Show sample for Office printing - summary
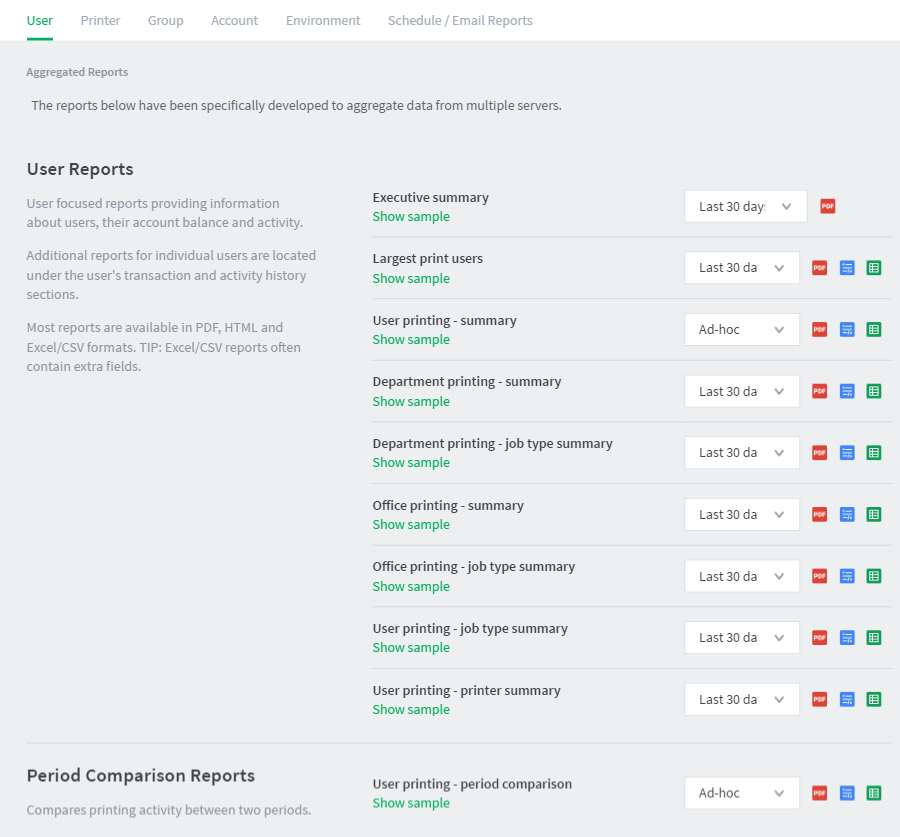 click(x=411, y=524)
